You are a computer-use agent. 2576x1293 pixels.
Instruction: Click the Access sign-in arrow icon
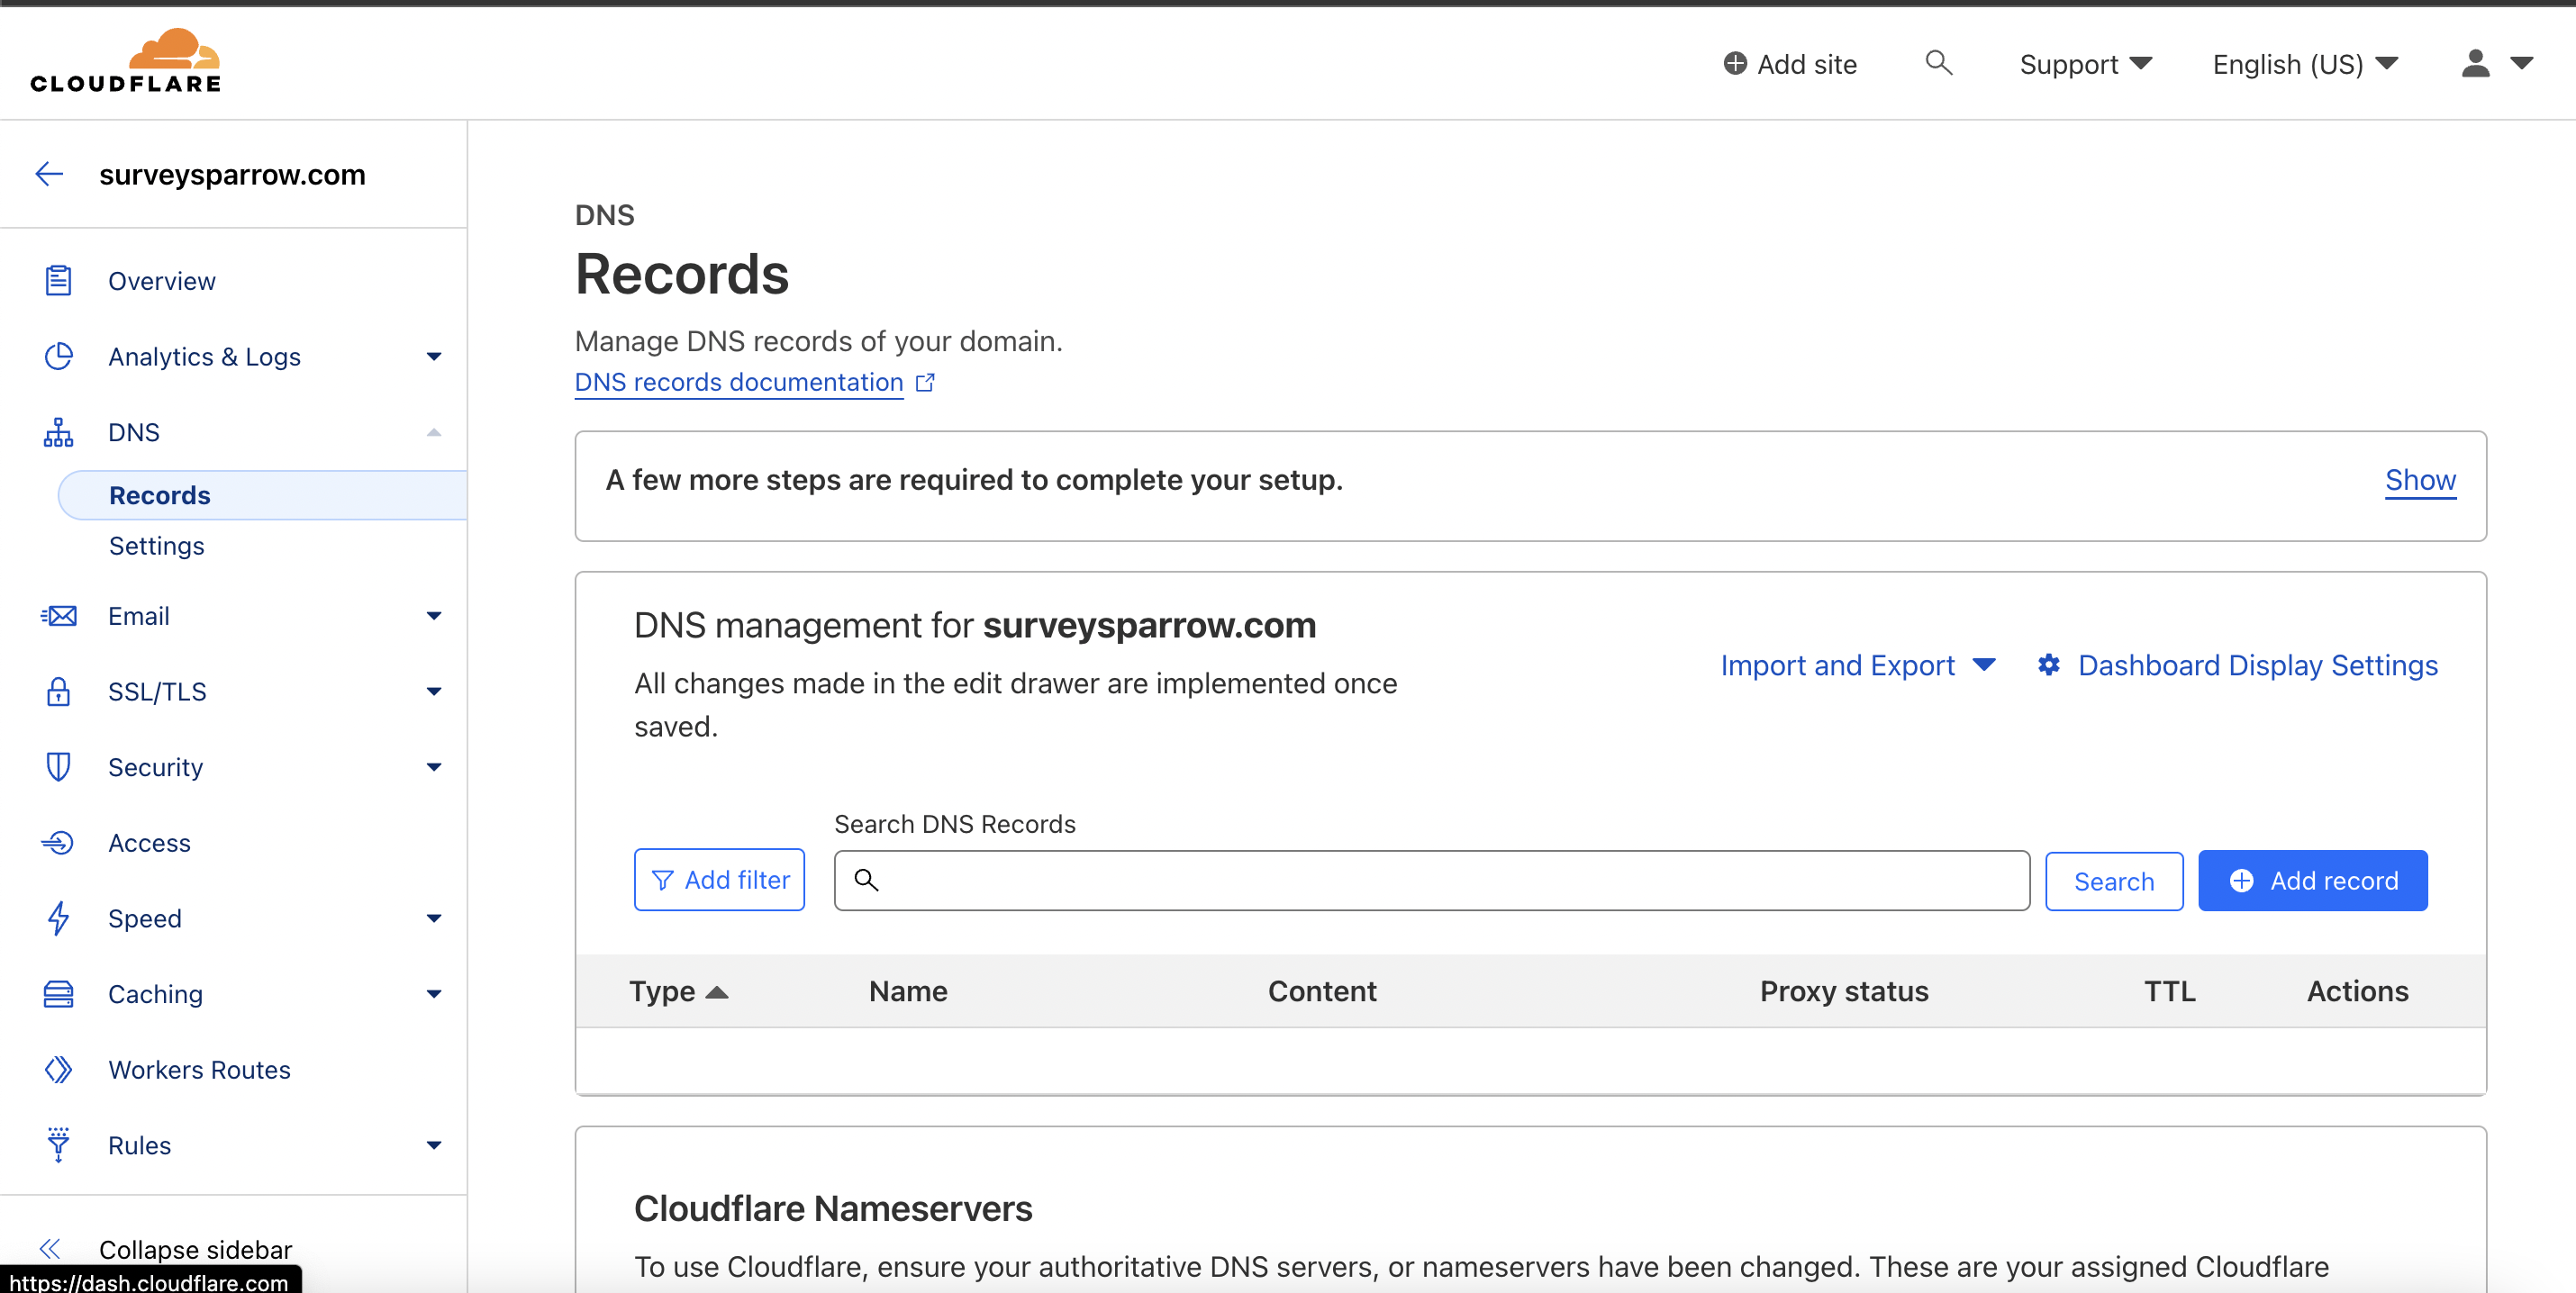tap(58, 843)
